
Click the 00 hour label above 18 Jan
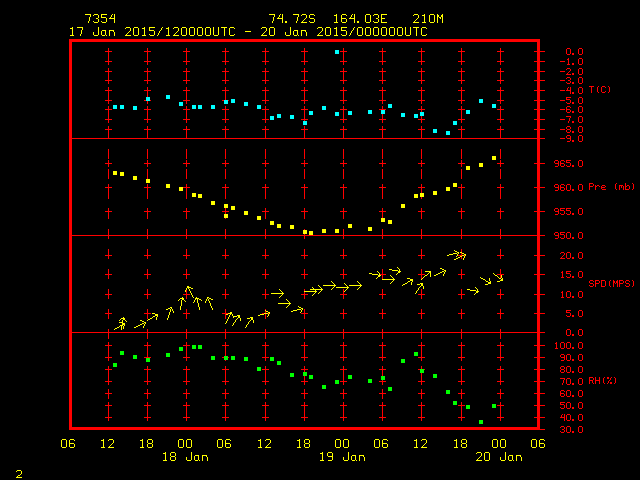185,444
